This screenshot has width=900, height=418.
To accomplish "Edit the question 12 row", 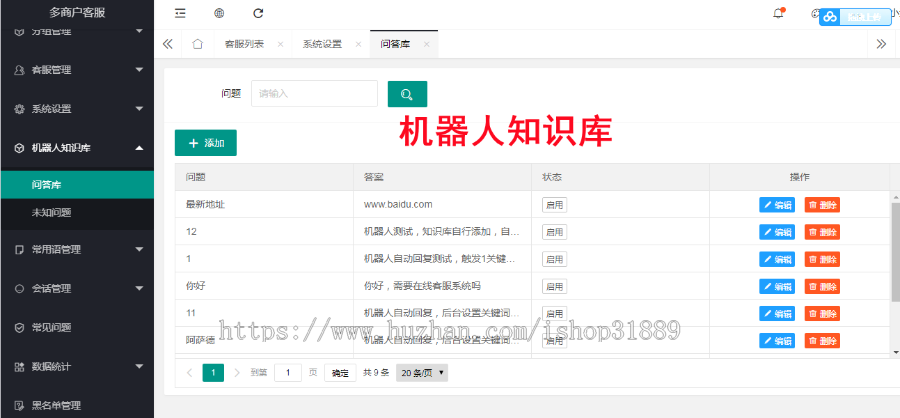I will click(777, 232).
